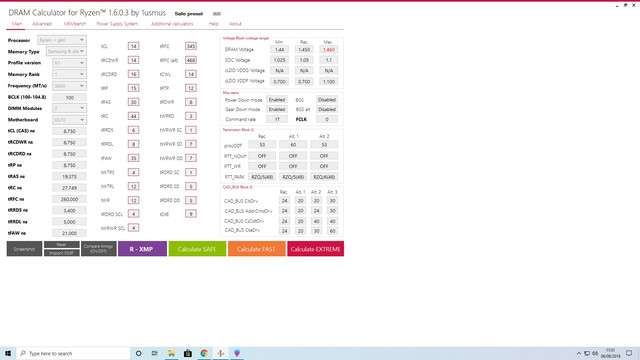This screenshot has height=360, width=640.
Task: Toggle Compare timings ON/OFF
Action: [99, 249]
